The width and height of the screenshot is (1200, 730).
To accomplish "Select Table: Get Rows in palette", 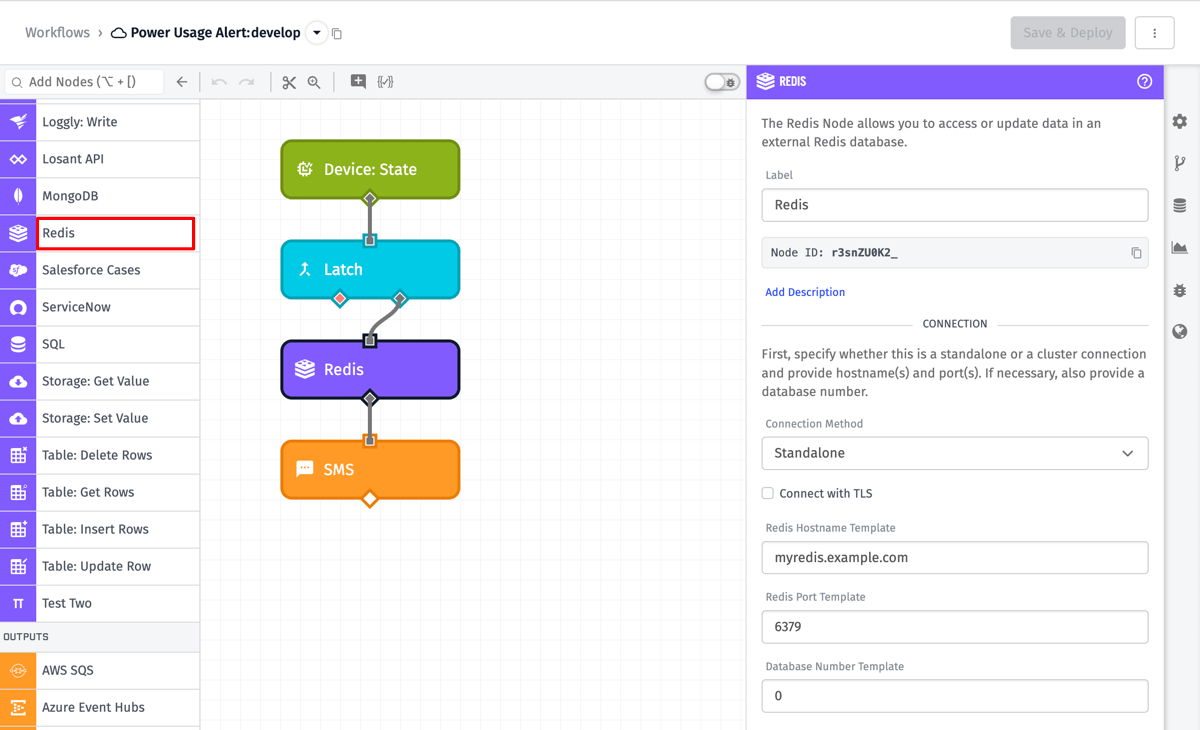I will (x=100, y=492).
